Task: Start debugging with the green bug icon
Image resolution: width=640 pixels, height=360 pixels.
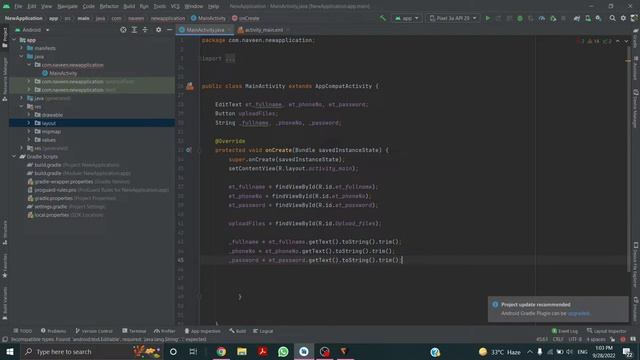Action: pos(520,18)
